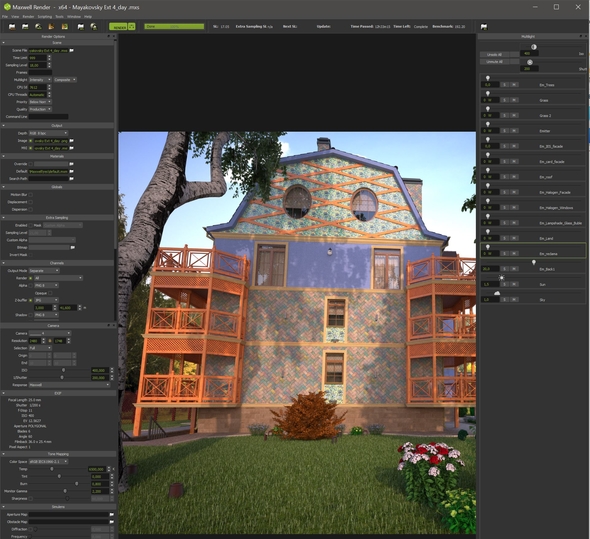Image resolution: width=590 pixels, height=539 pixels.
Task: Browse for Obstacle Map folder icon
Action: (x=112, y=522)
